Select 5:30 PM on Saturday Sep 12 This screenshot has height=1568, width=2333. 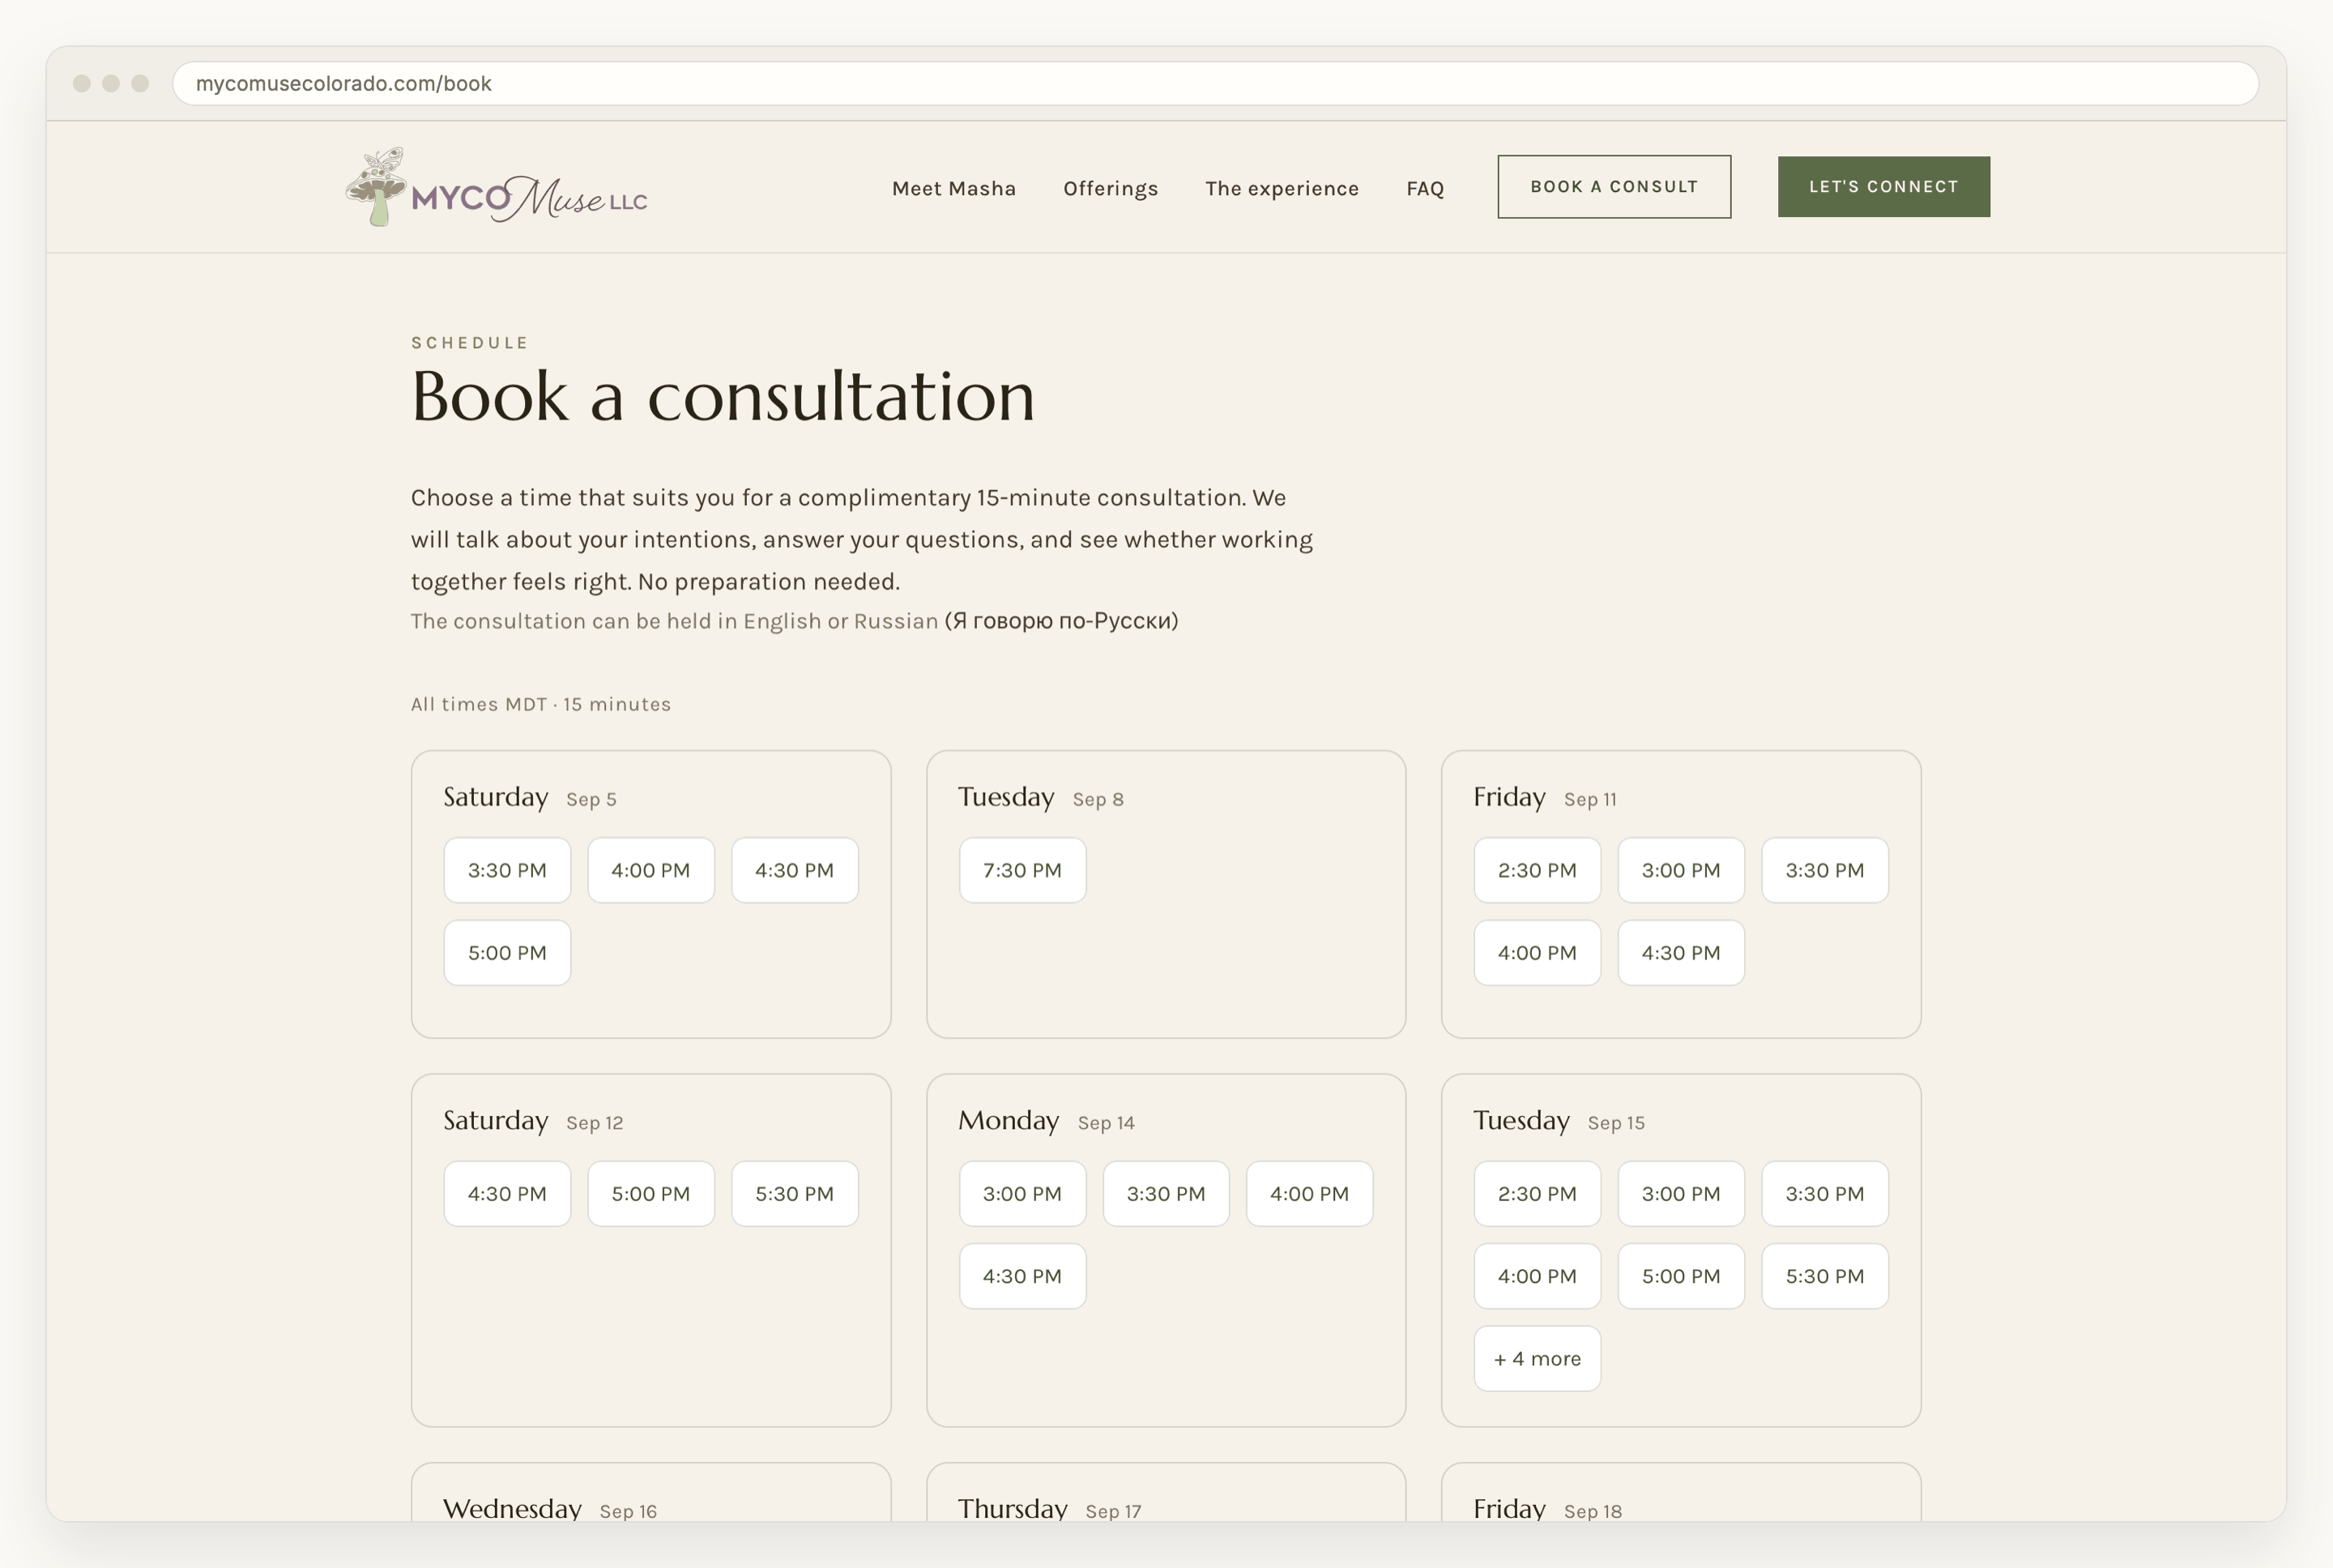click(794, 1193)
